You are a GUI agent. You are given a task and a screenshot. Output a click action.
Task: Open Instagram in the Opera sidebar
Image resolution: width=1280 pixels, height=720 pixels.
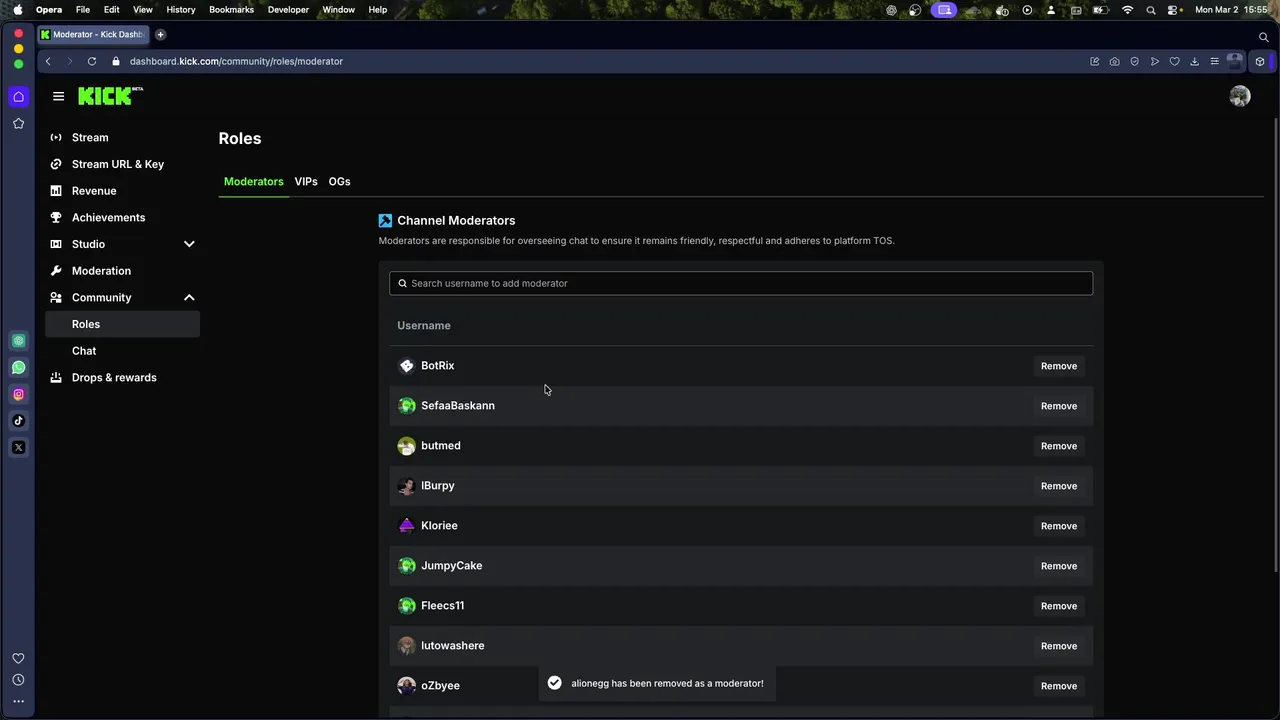(18, 394)
